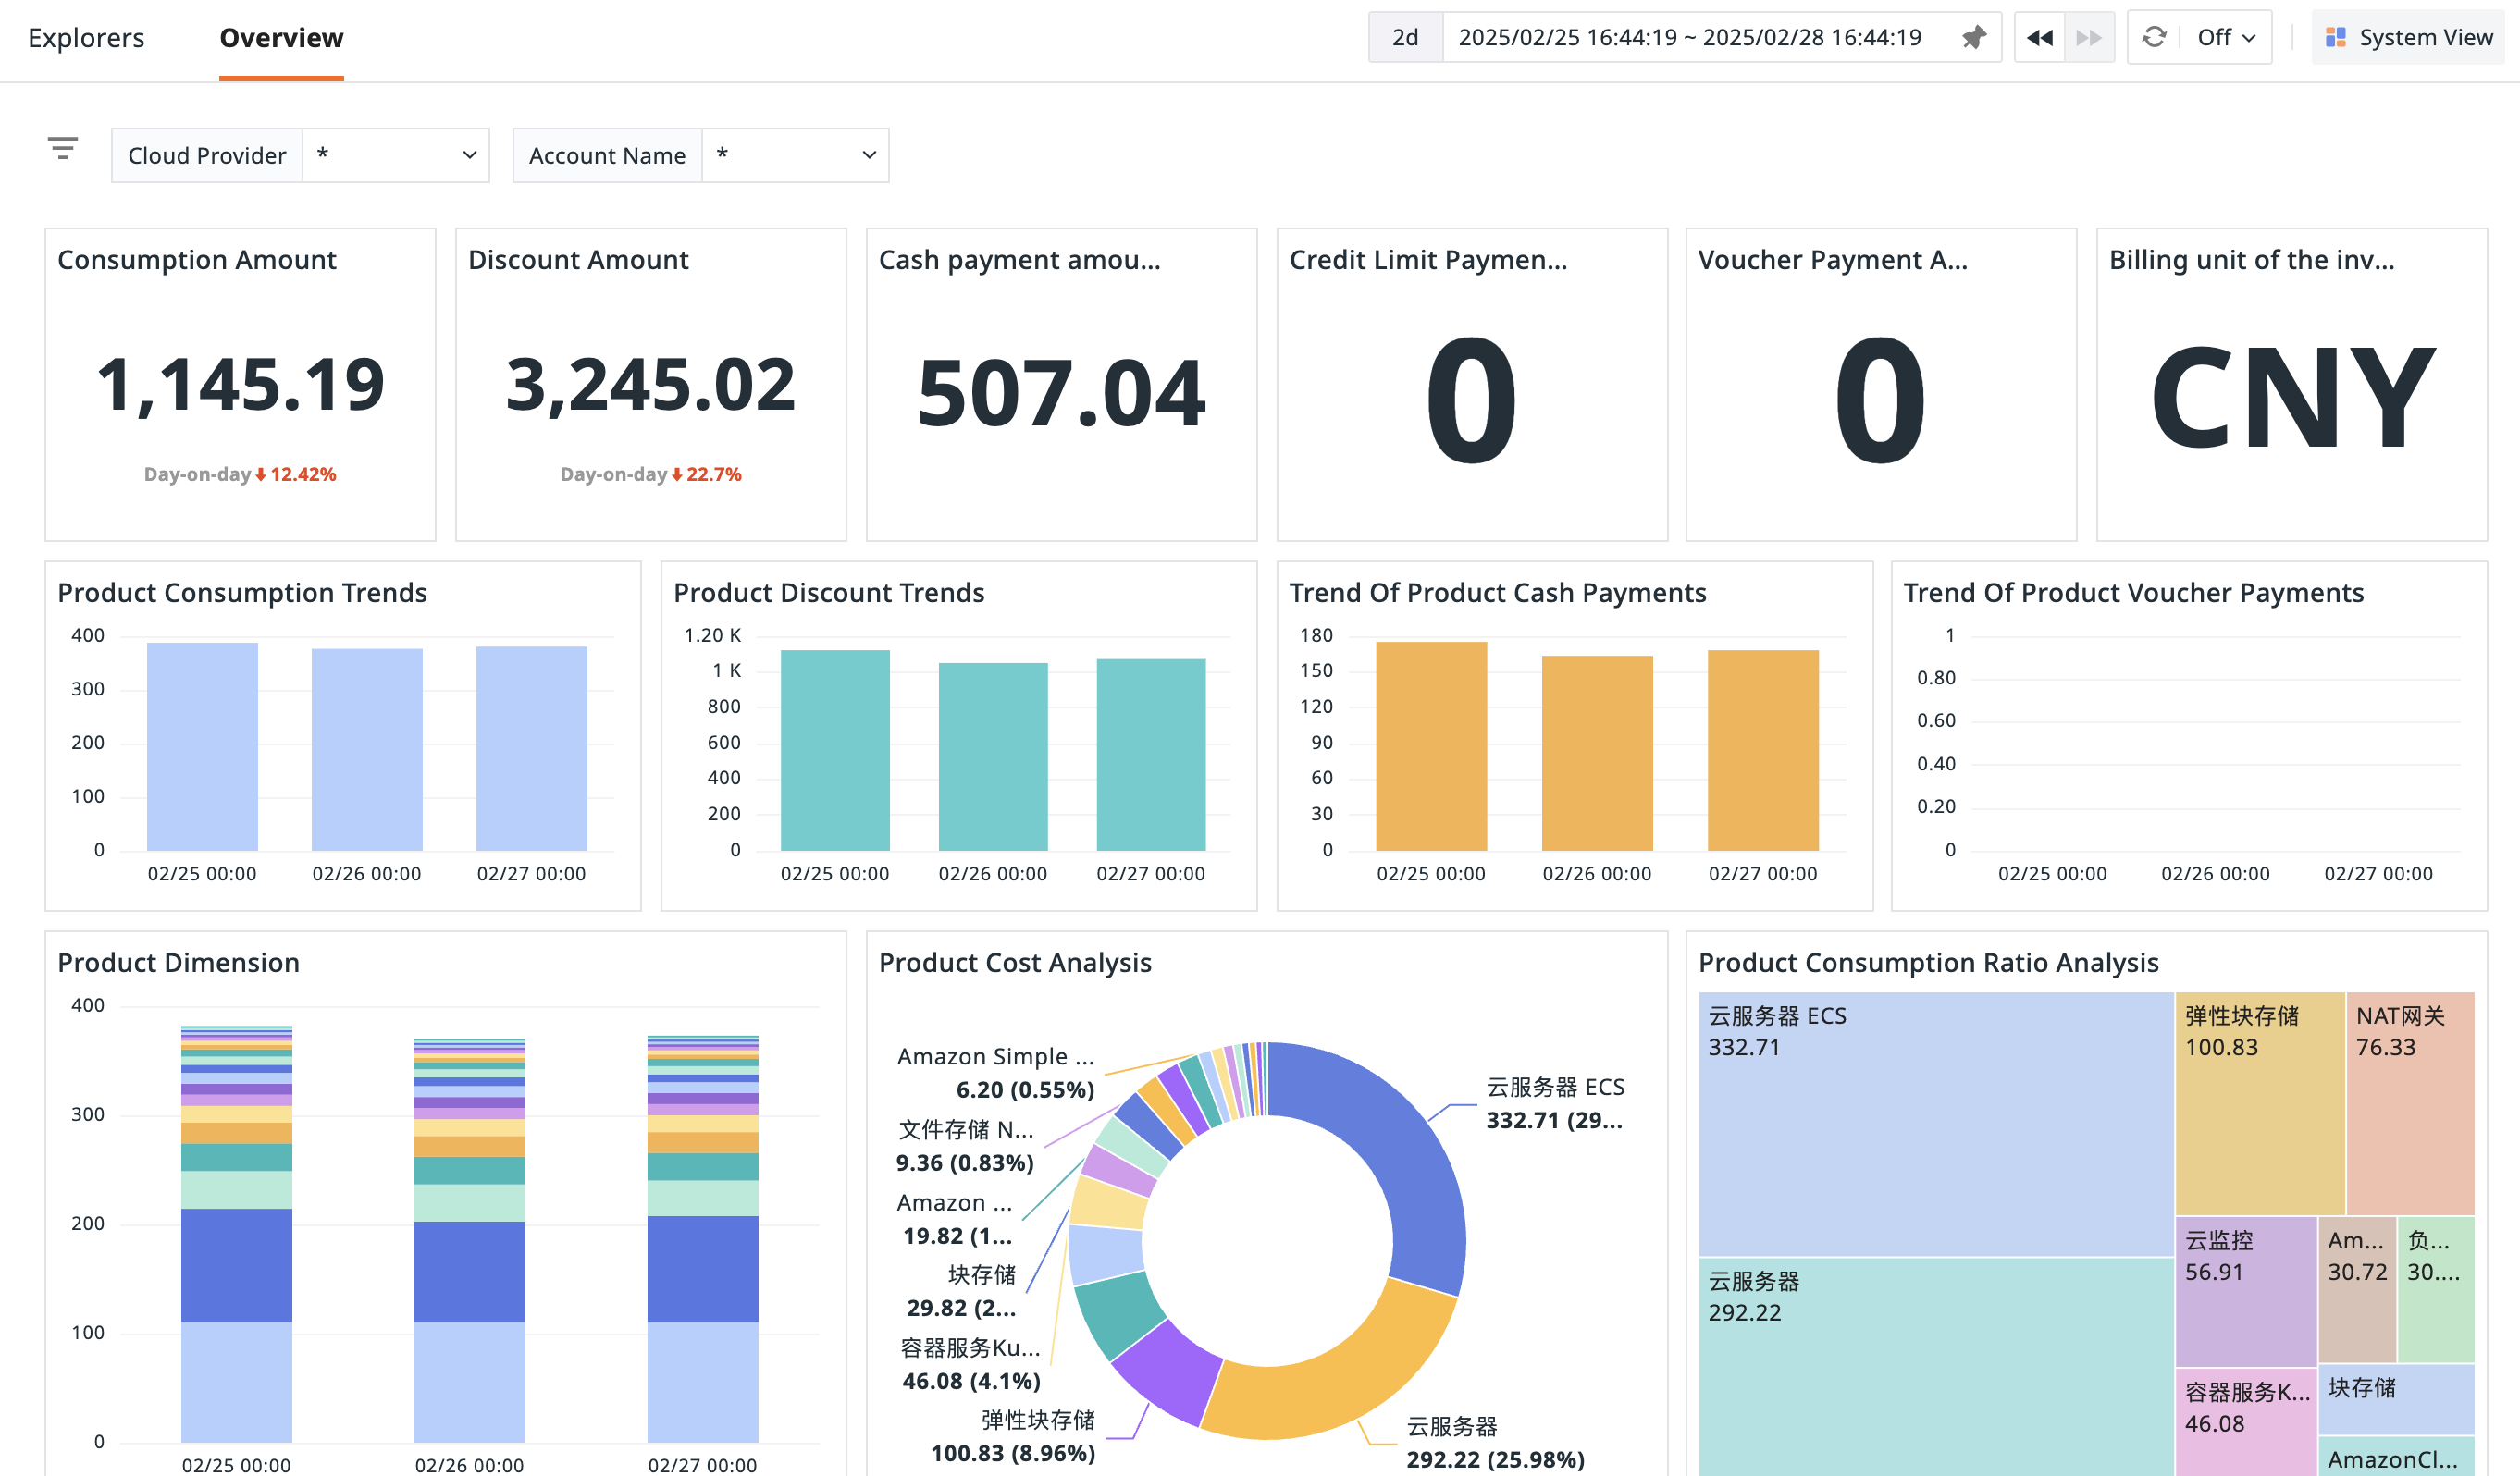Click the Day-on-day 12.42% indicator
The width and height of the screenshot is (2520, 1476).
(x=240, y=474)
